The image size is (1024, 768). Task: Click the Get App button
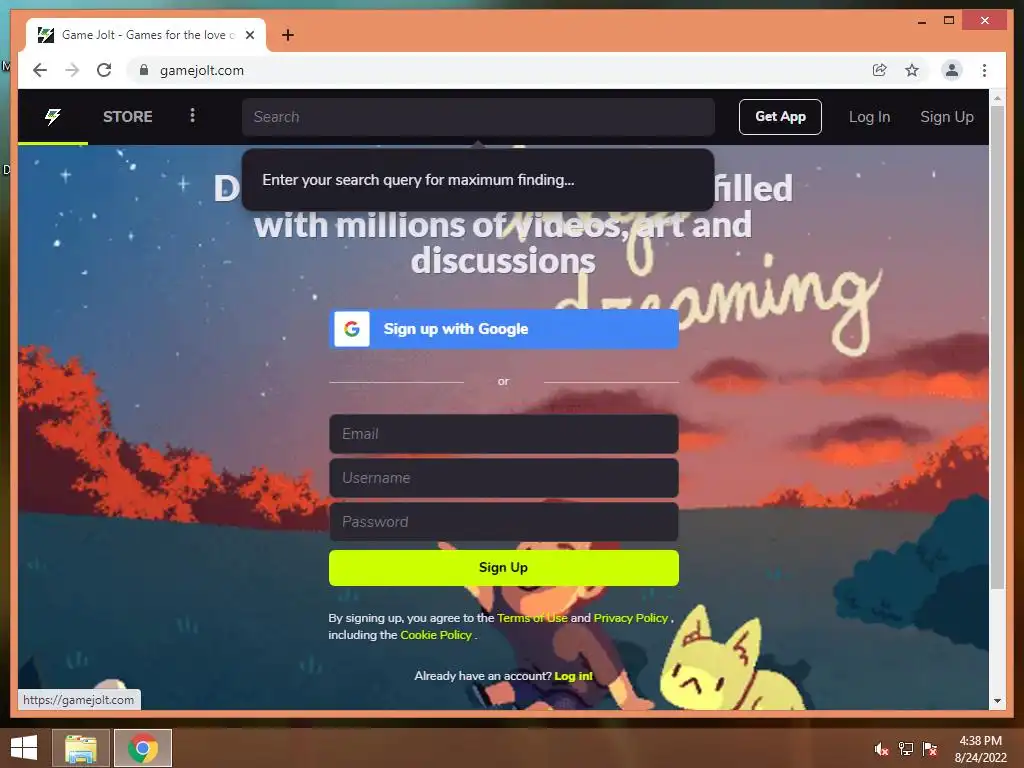click(x=780, y=117)
